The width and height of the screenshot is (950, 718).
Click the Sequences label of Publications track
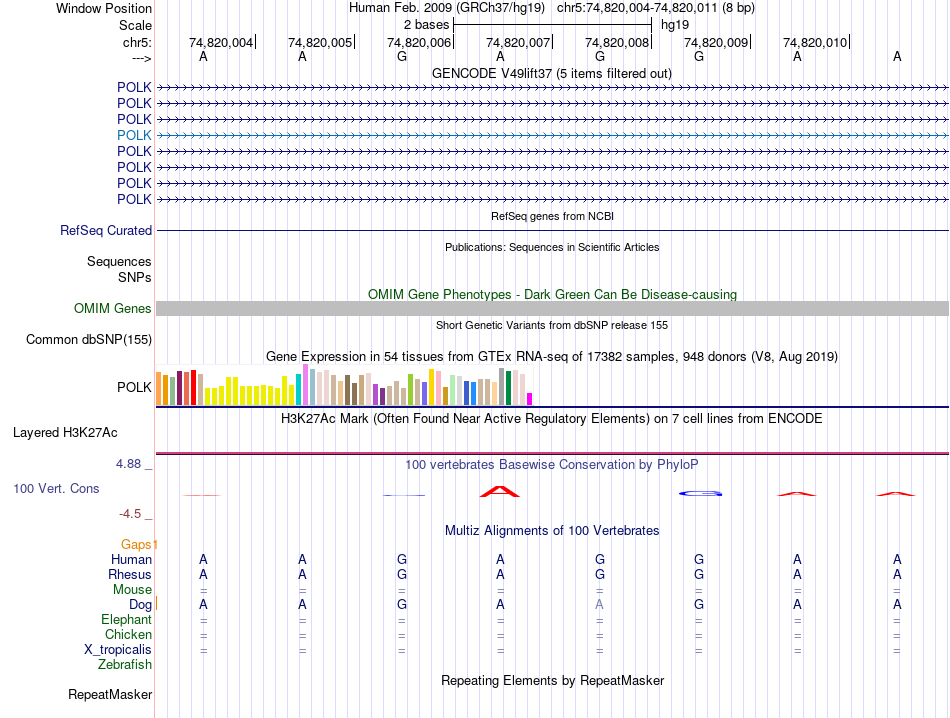pyautogui.click(x=119, y=261)
